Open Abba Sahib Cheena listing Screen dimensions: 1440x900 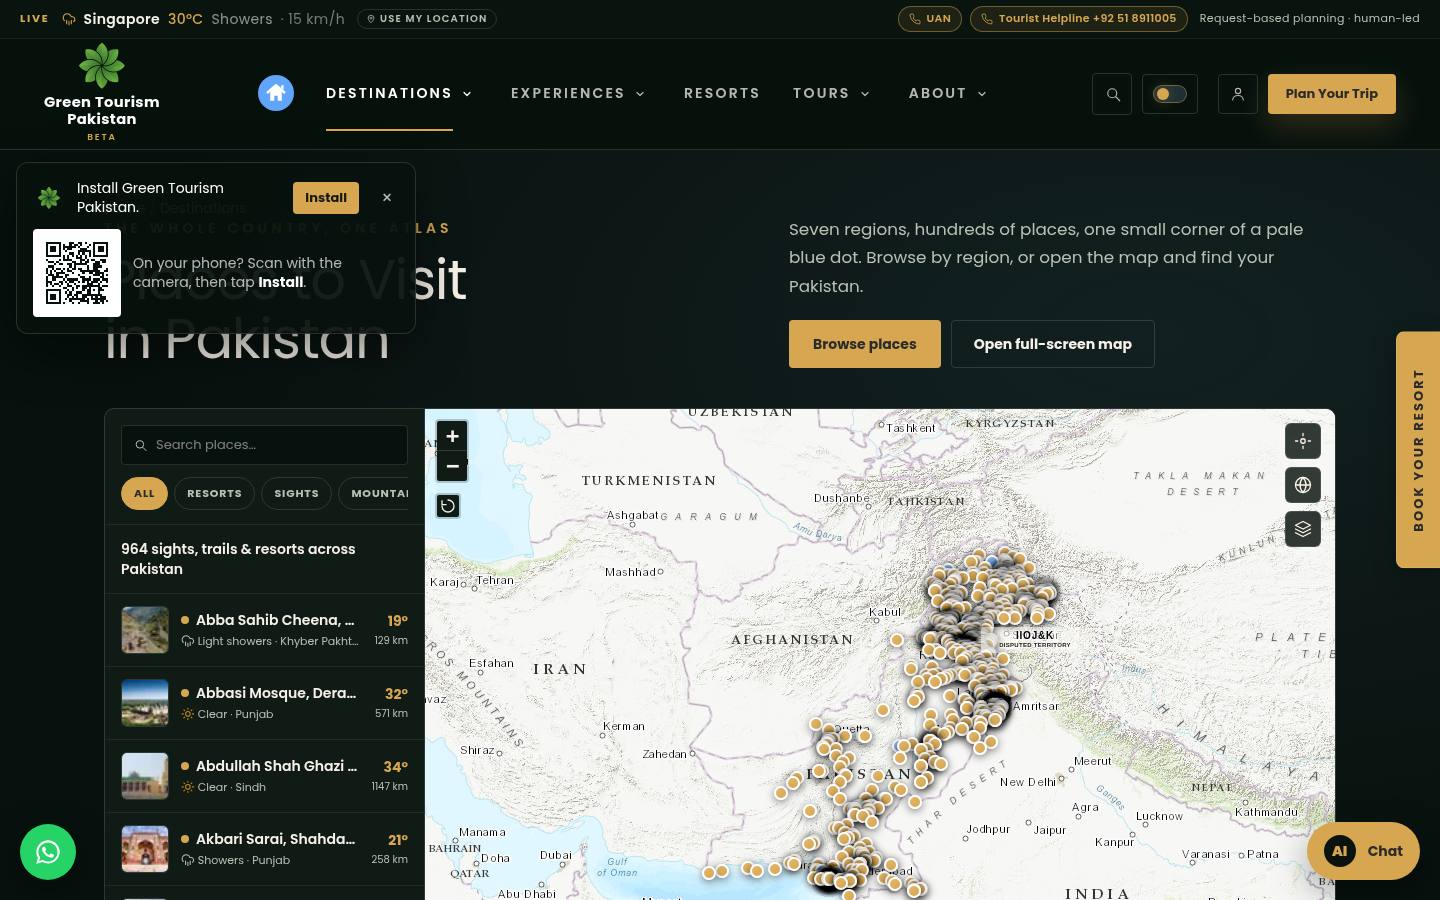pyautogui.click(x=264, y=630)
